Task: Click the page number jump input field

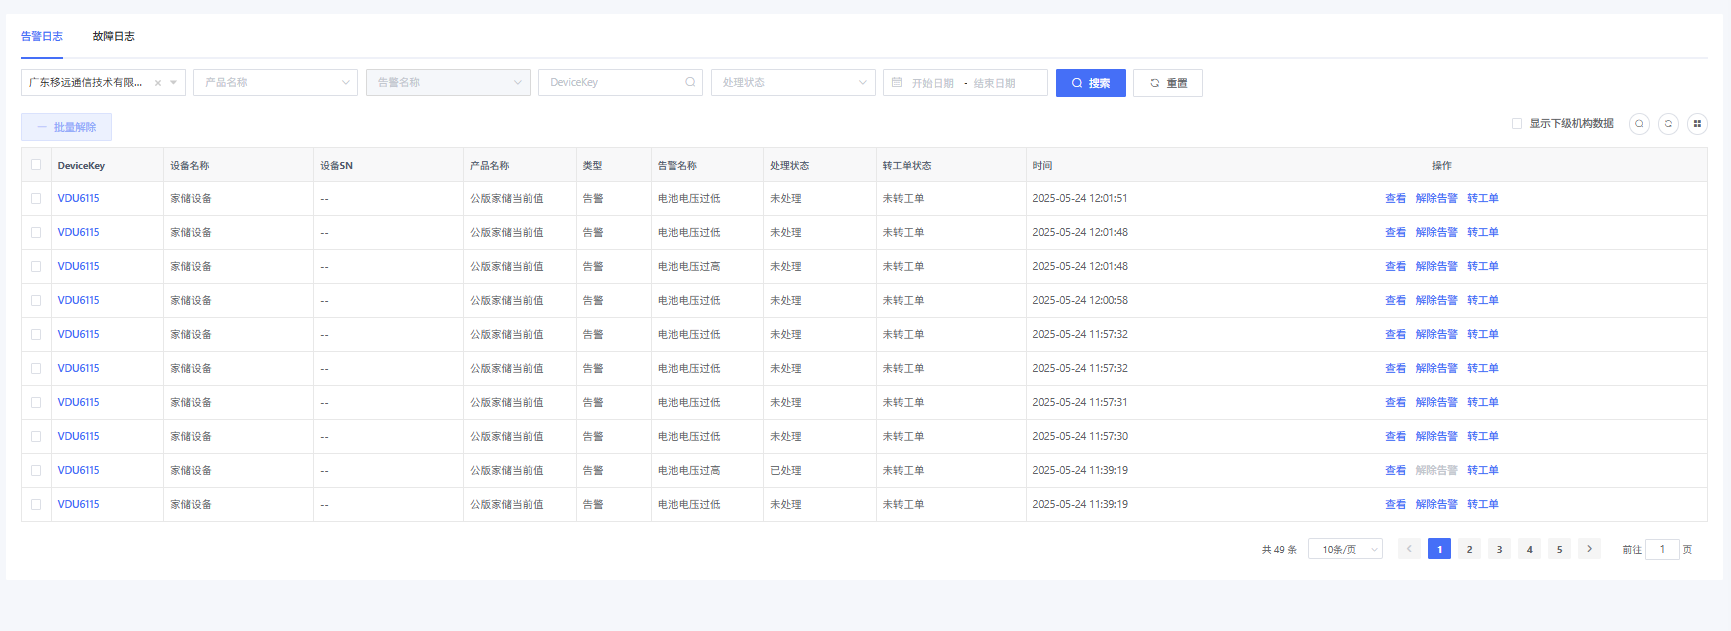Action: click(x=1662, y=549)
